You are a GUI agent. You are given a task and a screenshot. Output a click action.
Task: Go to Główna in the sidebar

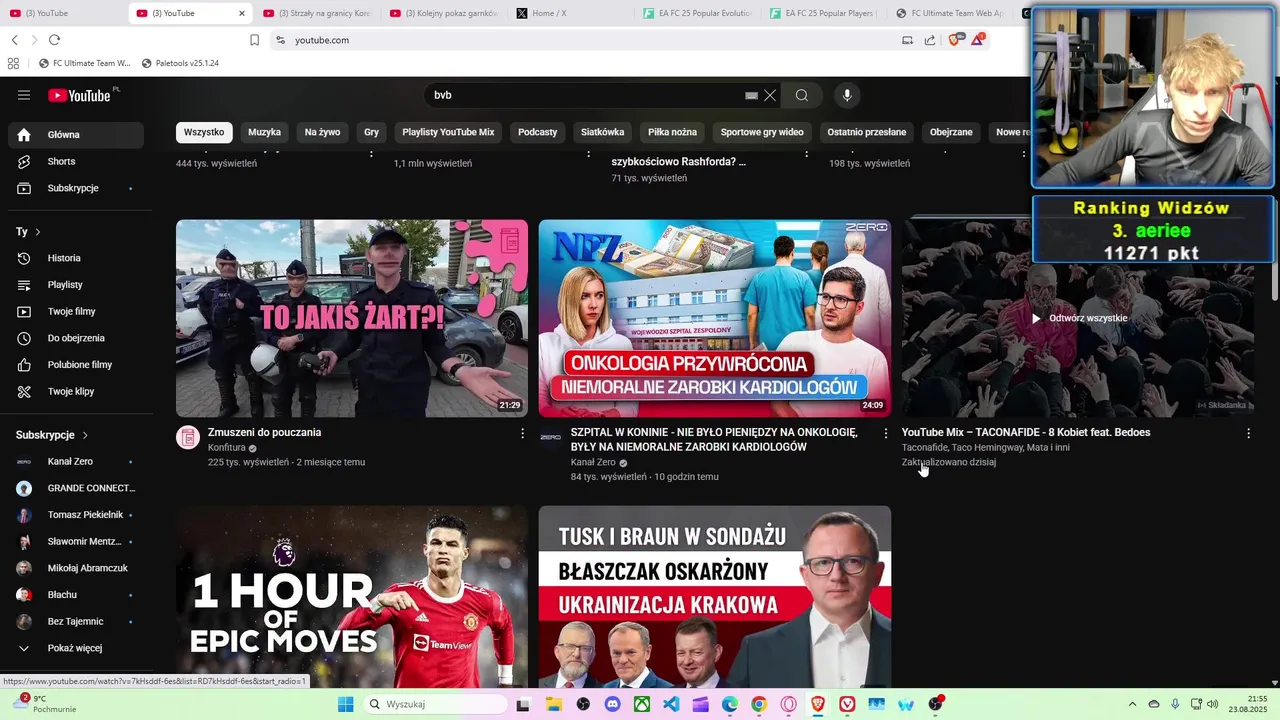click(76, 135)
